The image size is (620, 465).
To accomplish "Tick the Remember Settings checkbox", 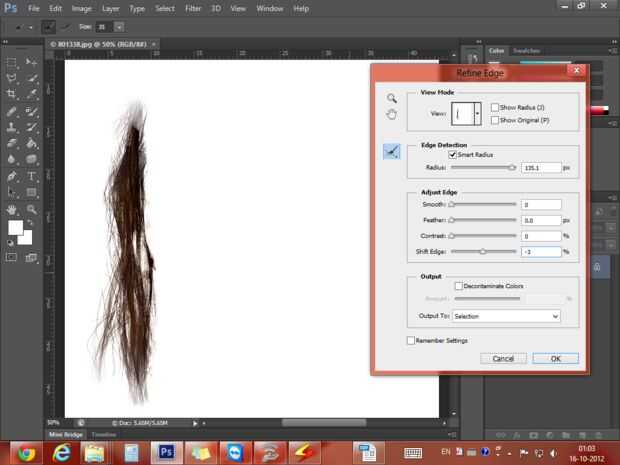I will tap(411, 340).
